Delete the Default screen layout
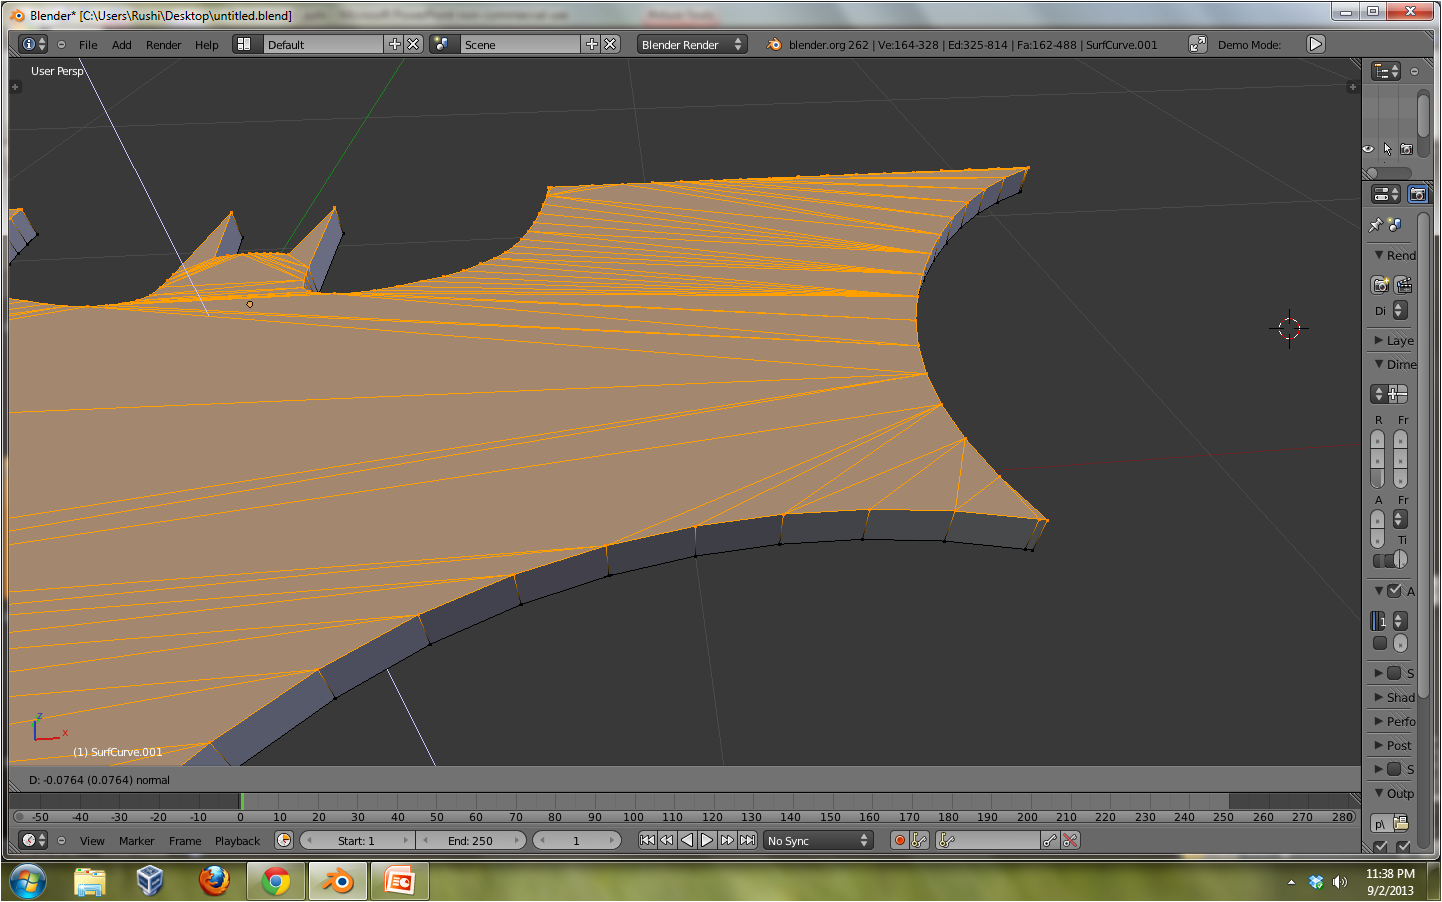Screen dimensions: 1442x902 (413, 44)
